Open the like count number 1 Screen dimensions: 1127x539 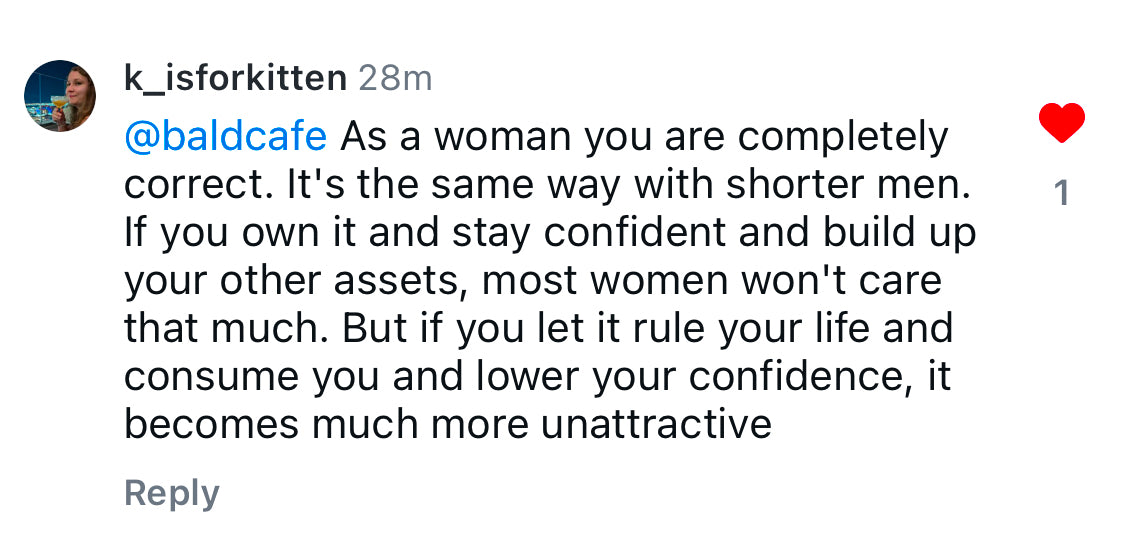1062,192
